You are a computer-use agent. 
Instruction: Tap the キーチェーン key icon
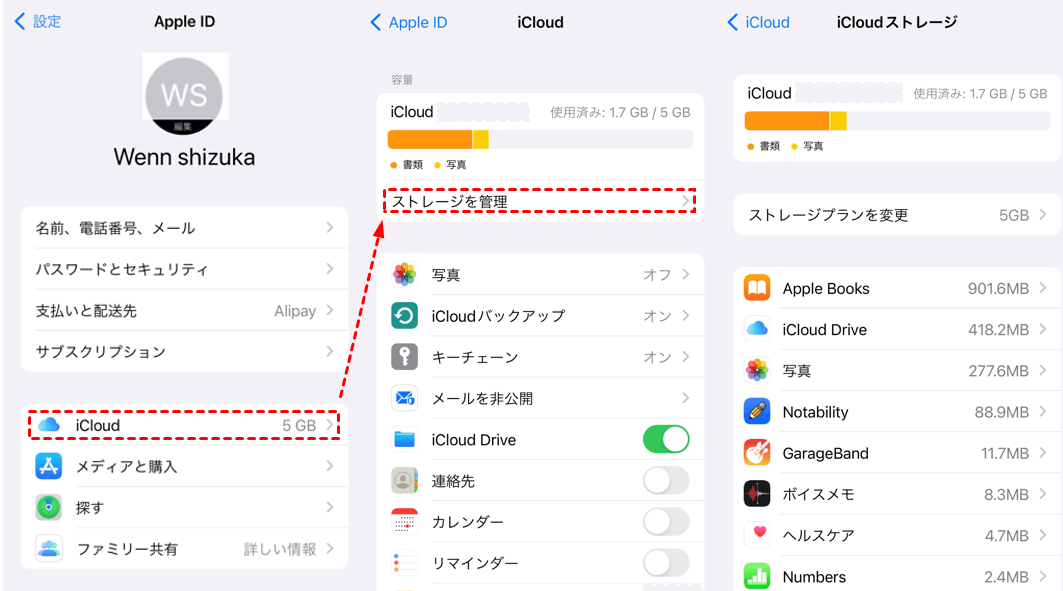coord(405,356)
